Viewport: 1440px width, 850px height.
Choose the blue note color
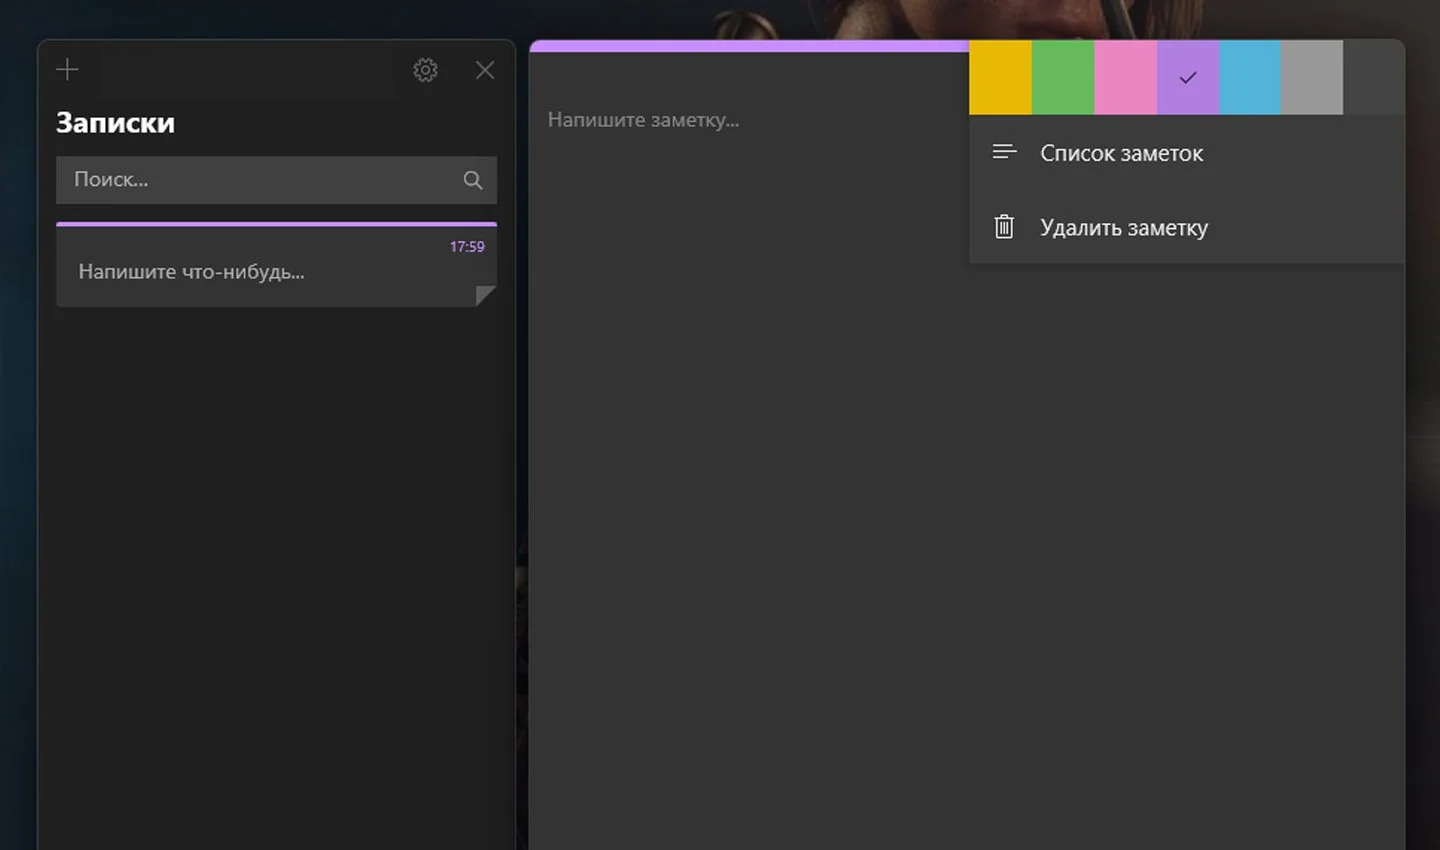click(x=1250, y=77)
